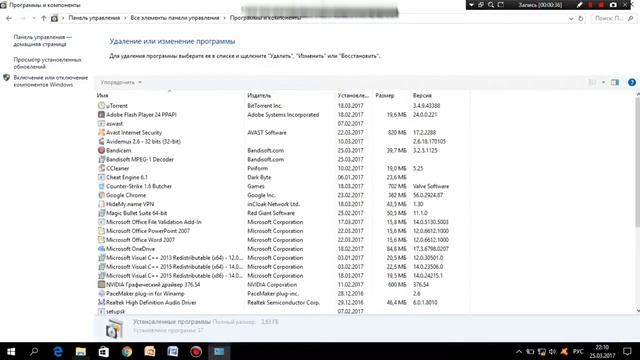Click the refresh button in address bar
640x360 pixels.
tap(580, 18)
